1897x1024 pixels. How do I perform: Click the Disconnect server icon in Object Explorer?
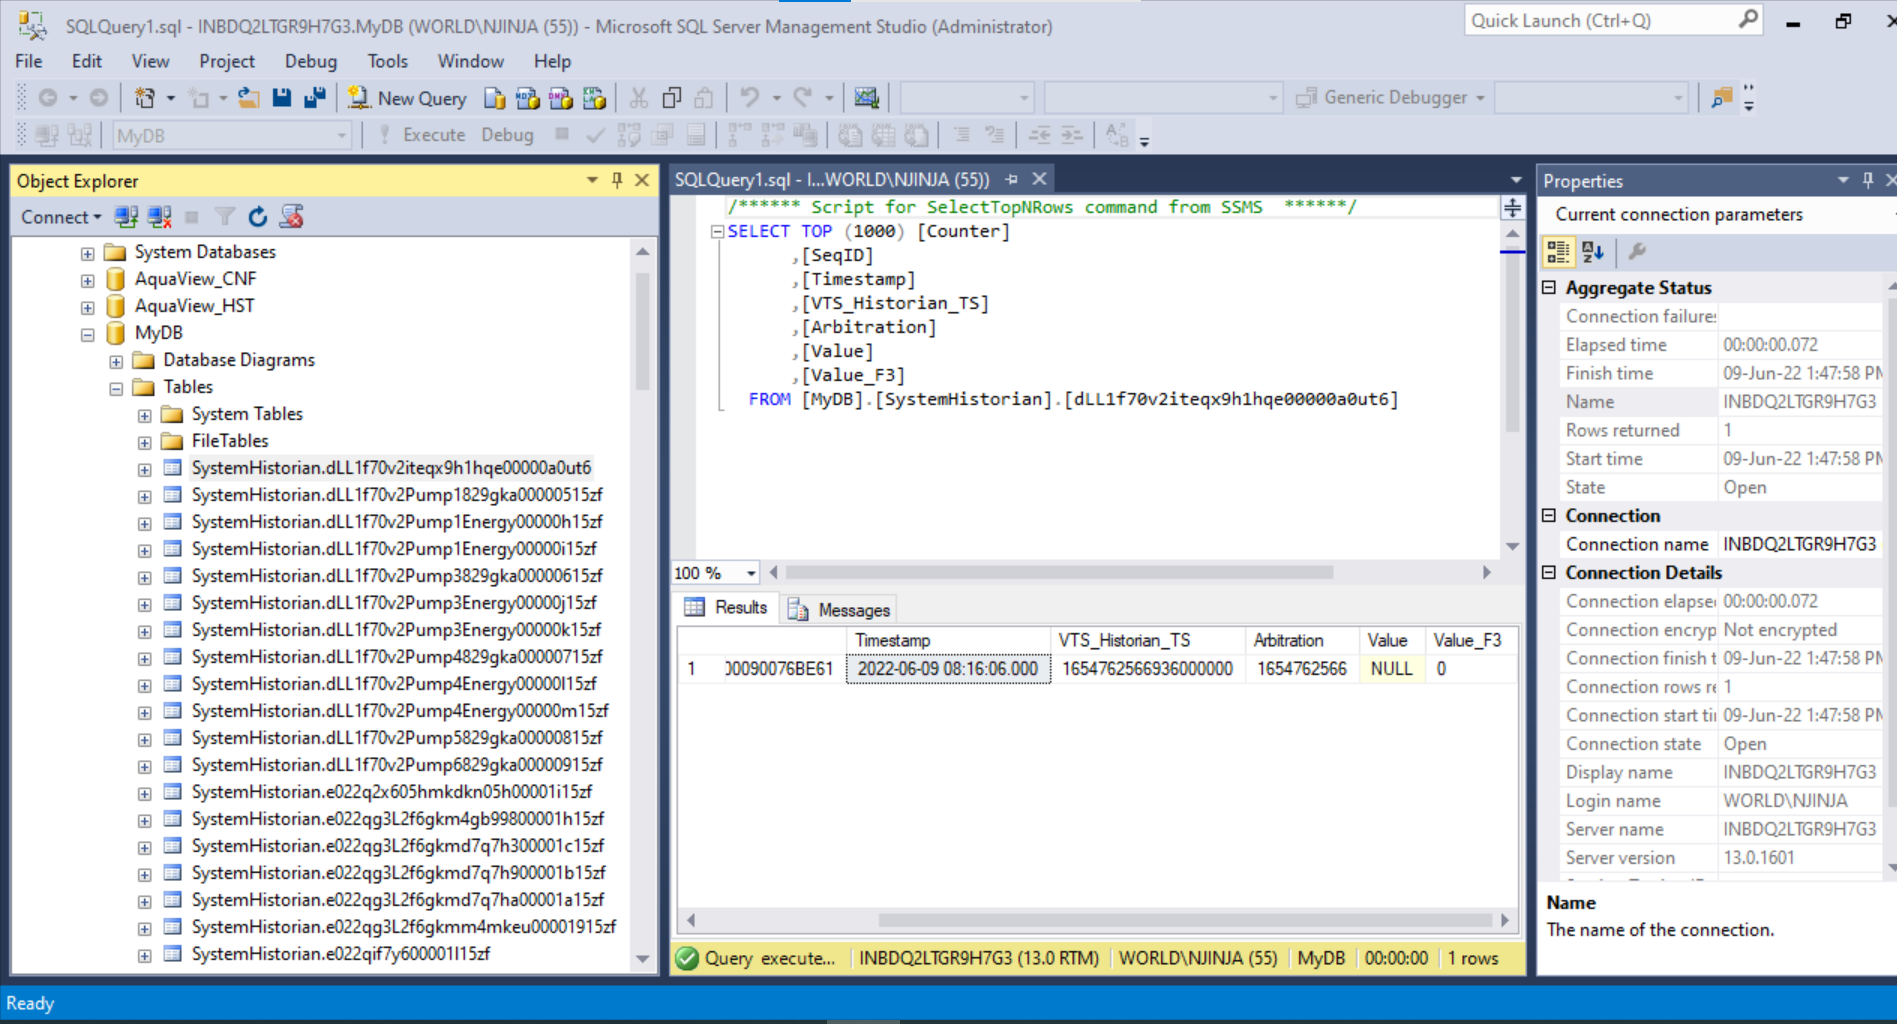[x=159, y=217]
